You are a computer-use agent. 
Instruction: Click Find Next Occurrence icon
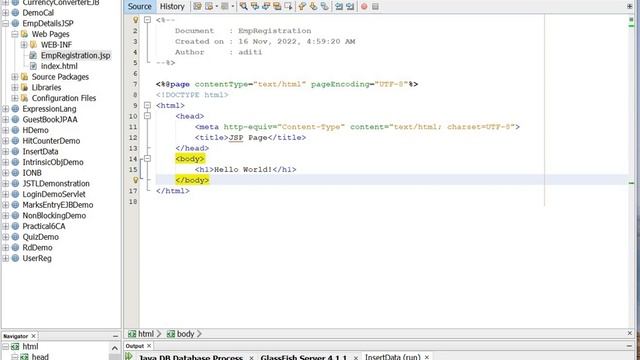coord(266,7)
